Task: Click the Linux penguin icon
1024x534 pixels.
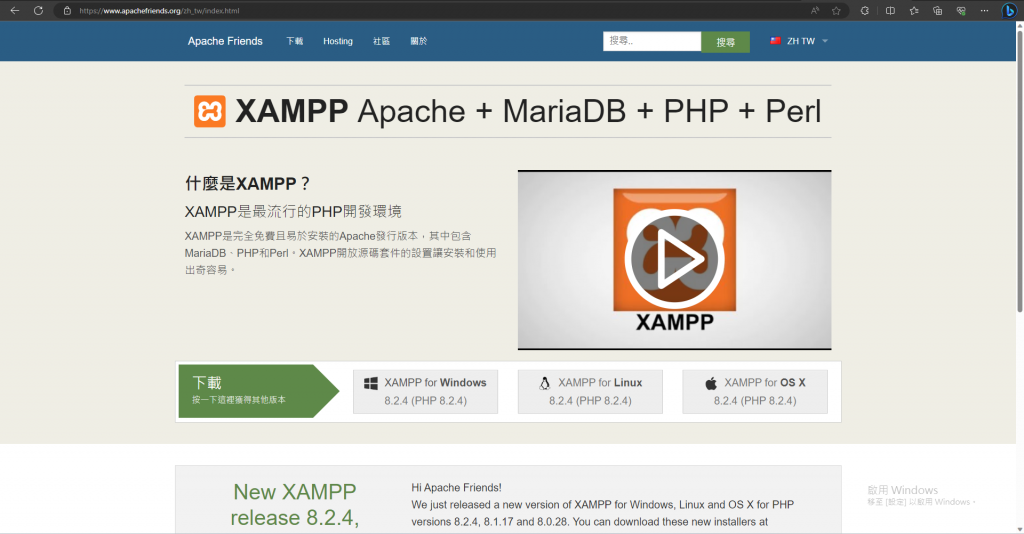Action: pos(545,383)
